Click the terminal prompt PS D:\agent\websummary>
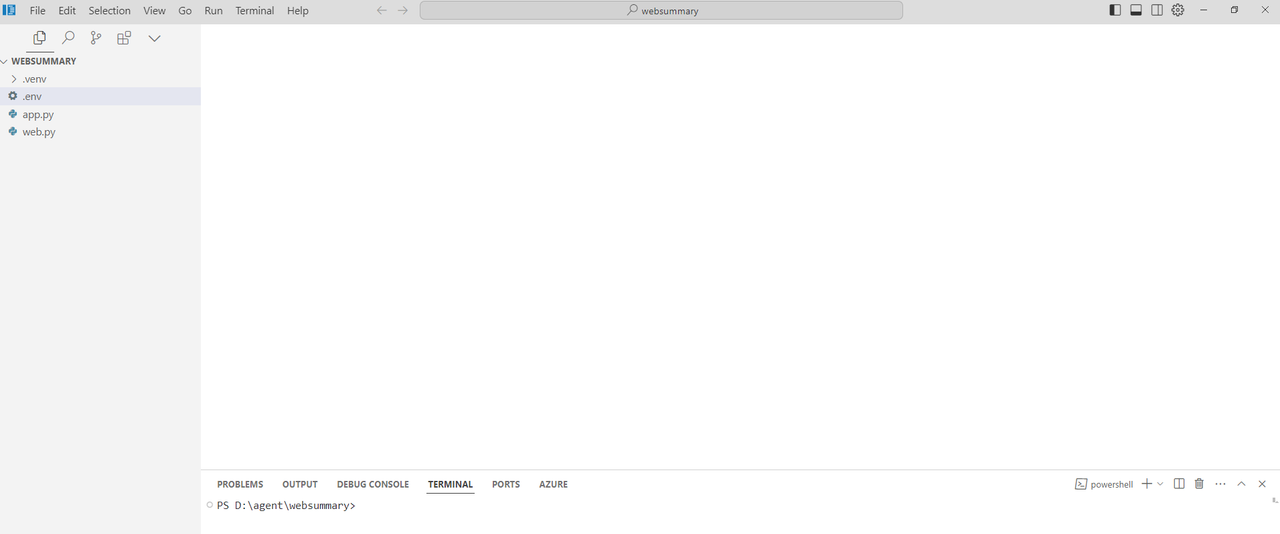 coord(286,506)
